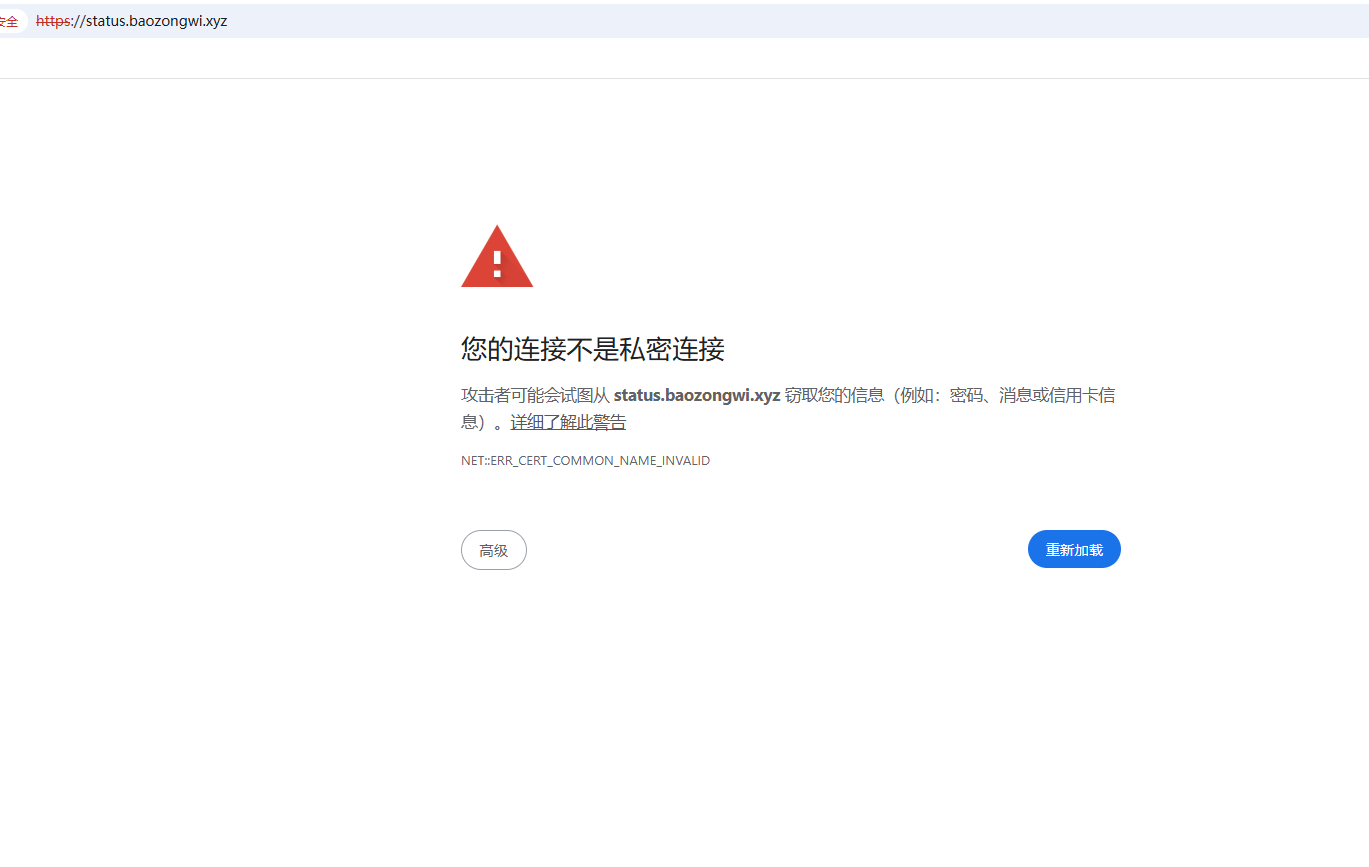Click the heading 您的连接不是私密连接
The image size is (1369, 867).
coord(593,349)
